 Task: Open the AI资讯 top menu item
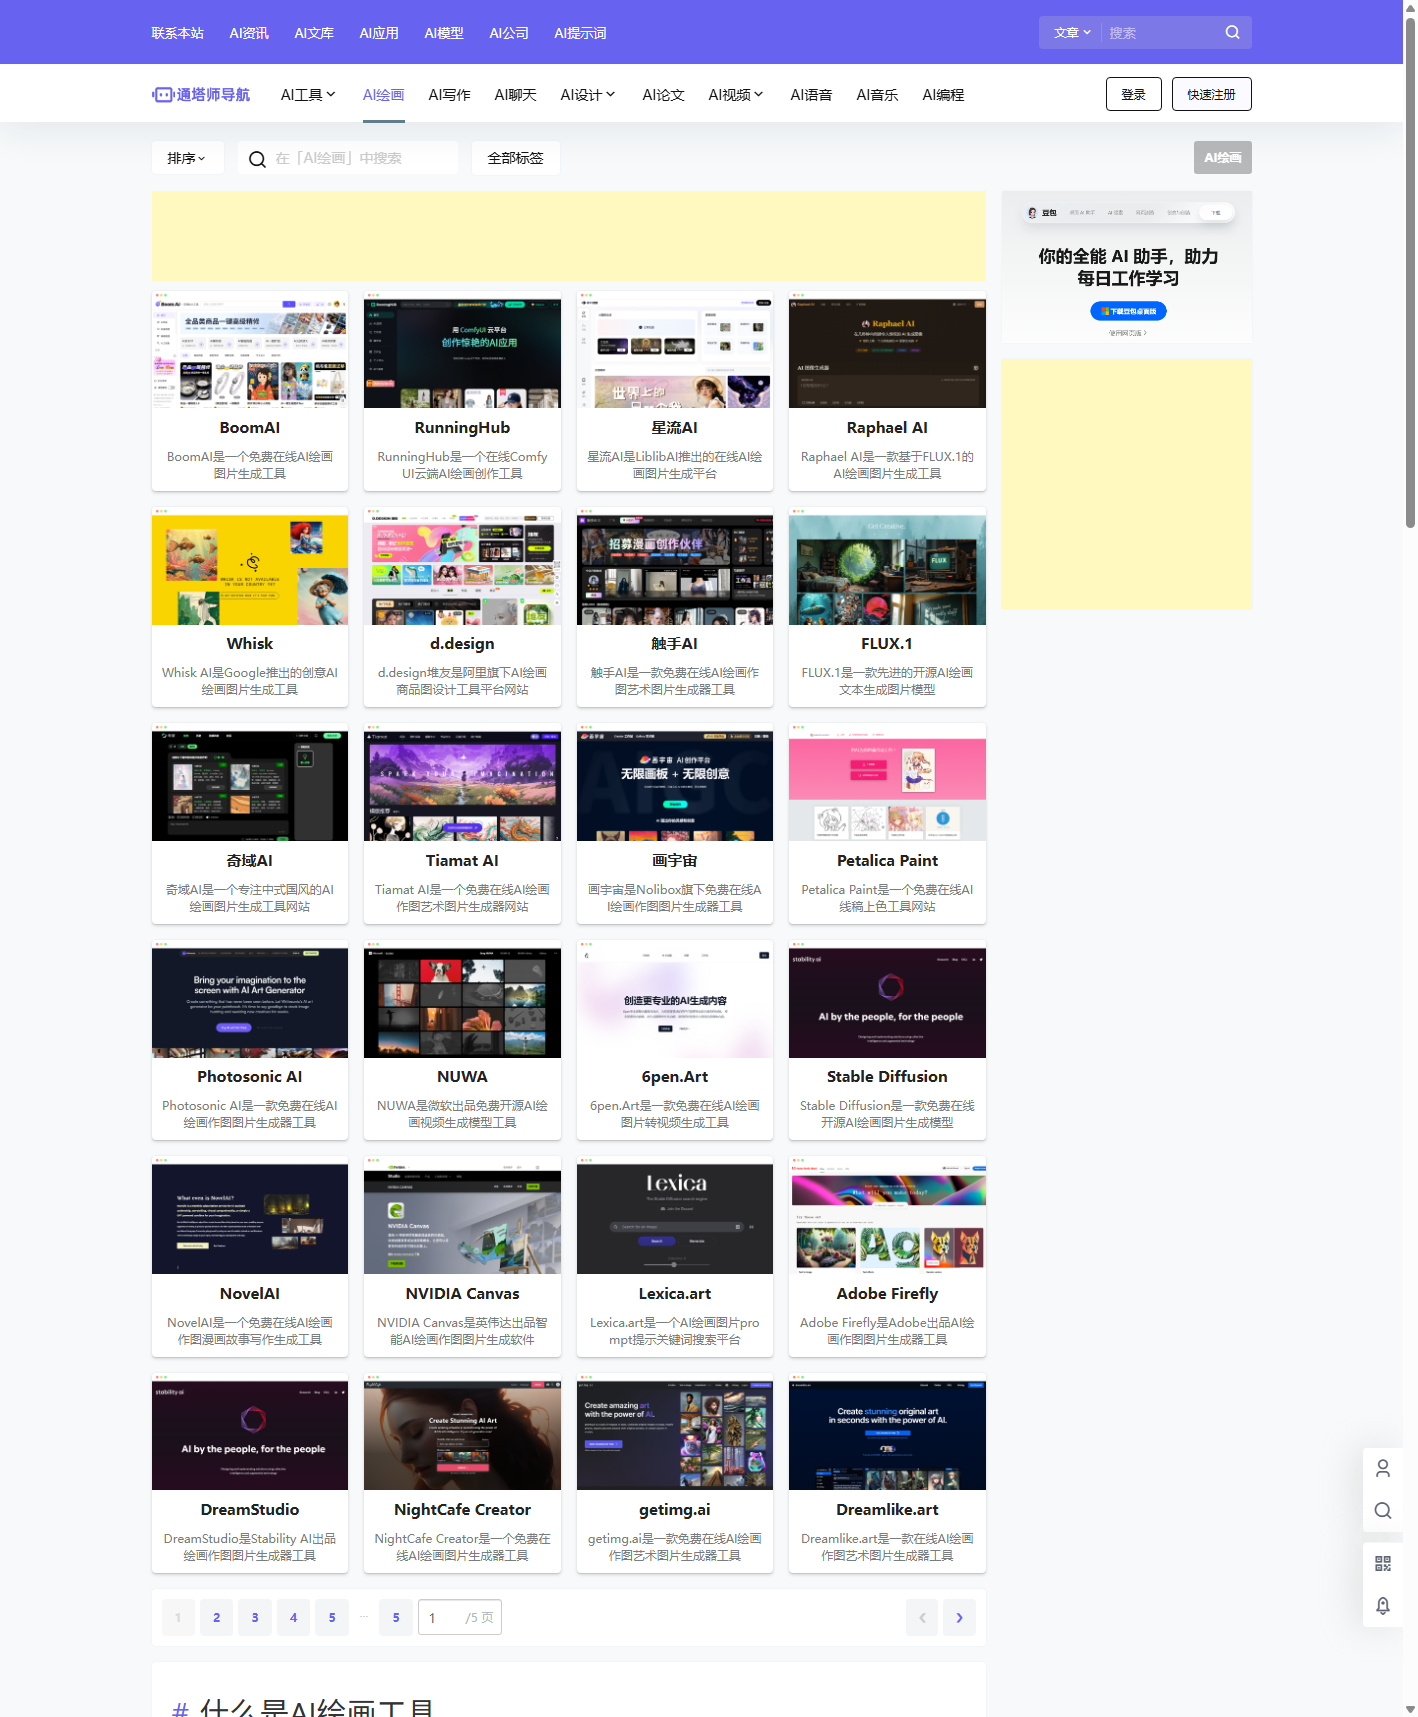pos(249,33)
